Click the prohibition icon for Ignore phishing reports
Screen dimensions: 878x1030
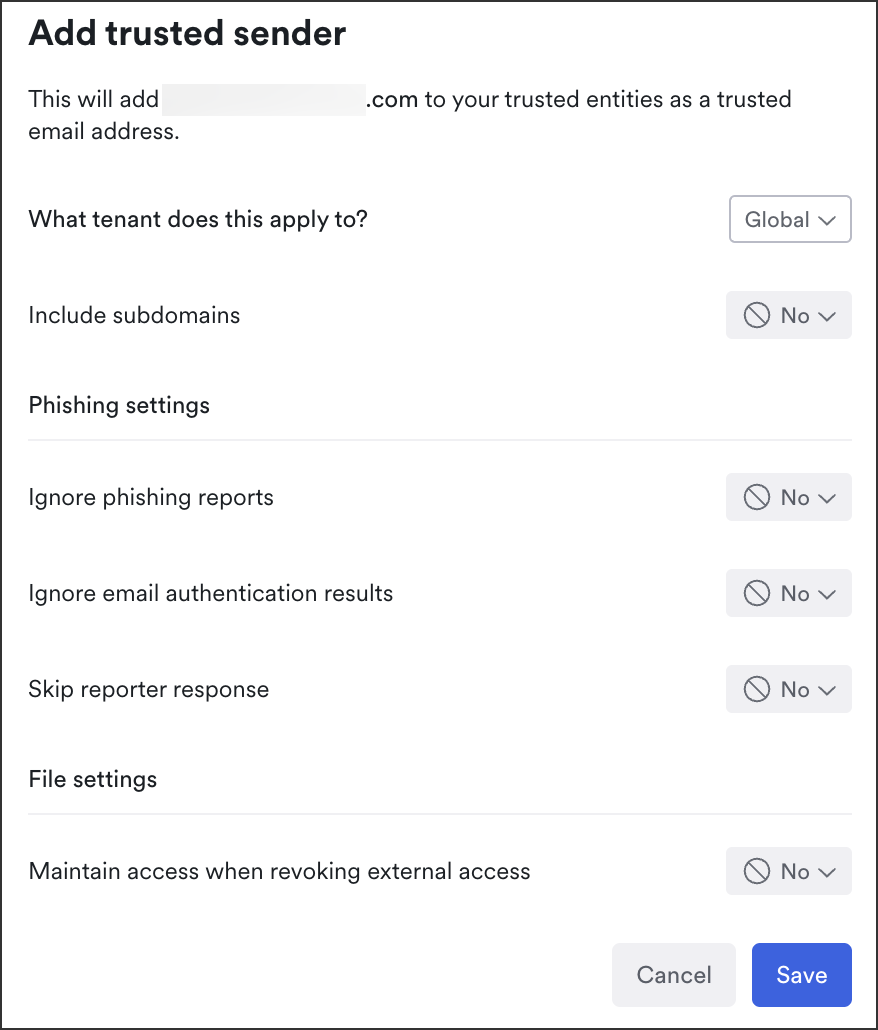(x=757, y=497)
